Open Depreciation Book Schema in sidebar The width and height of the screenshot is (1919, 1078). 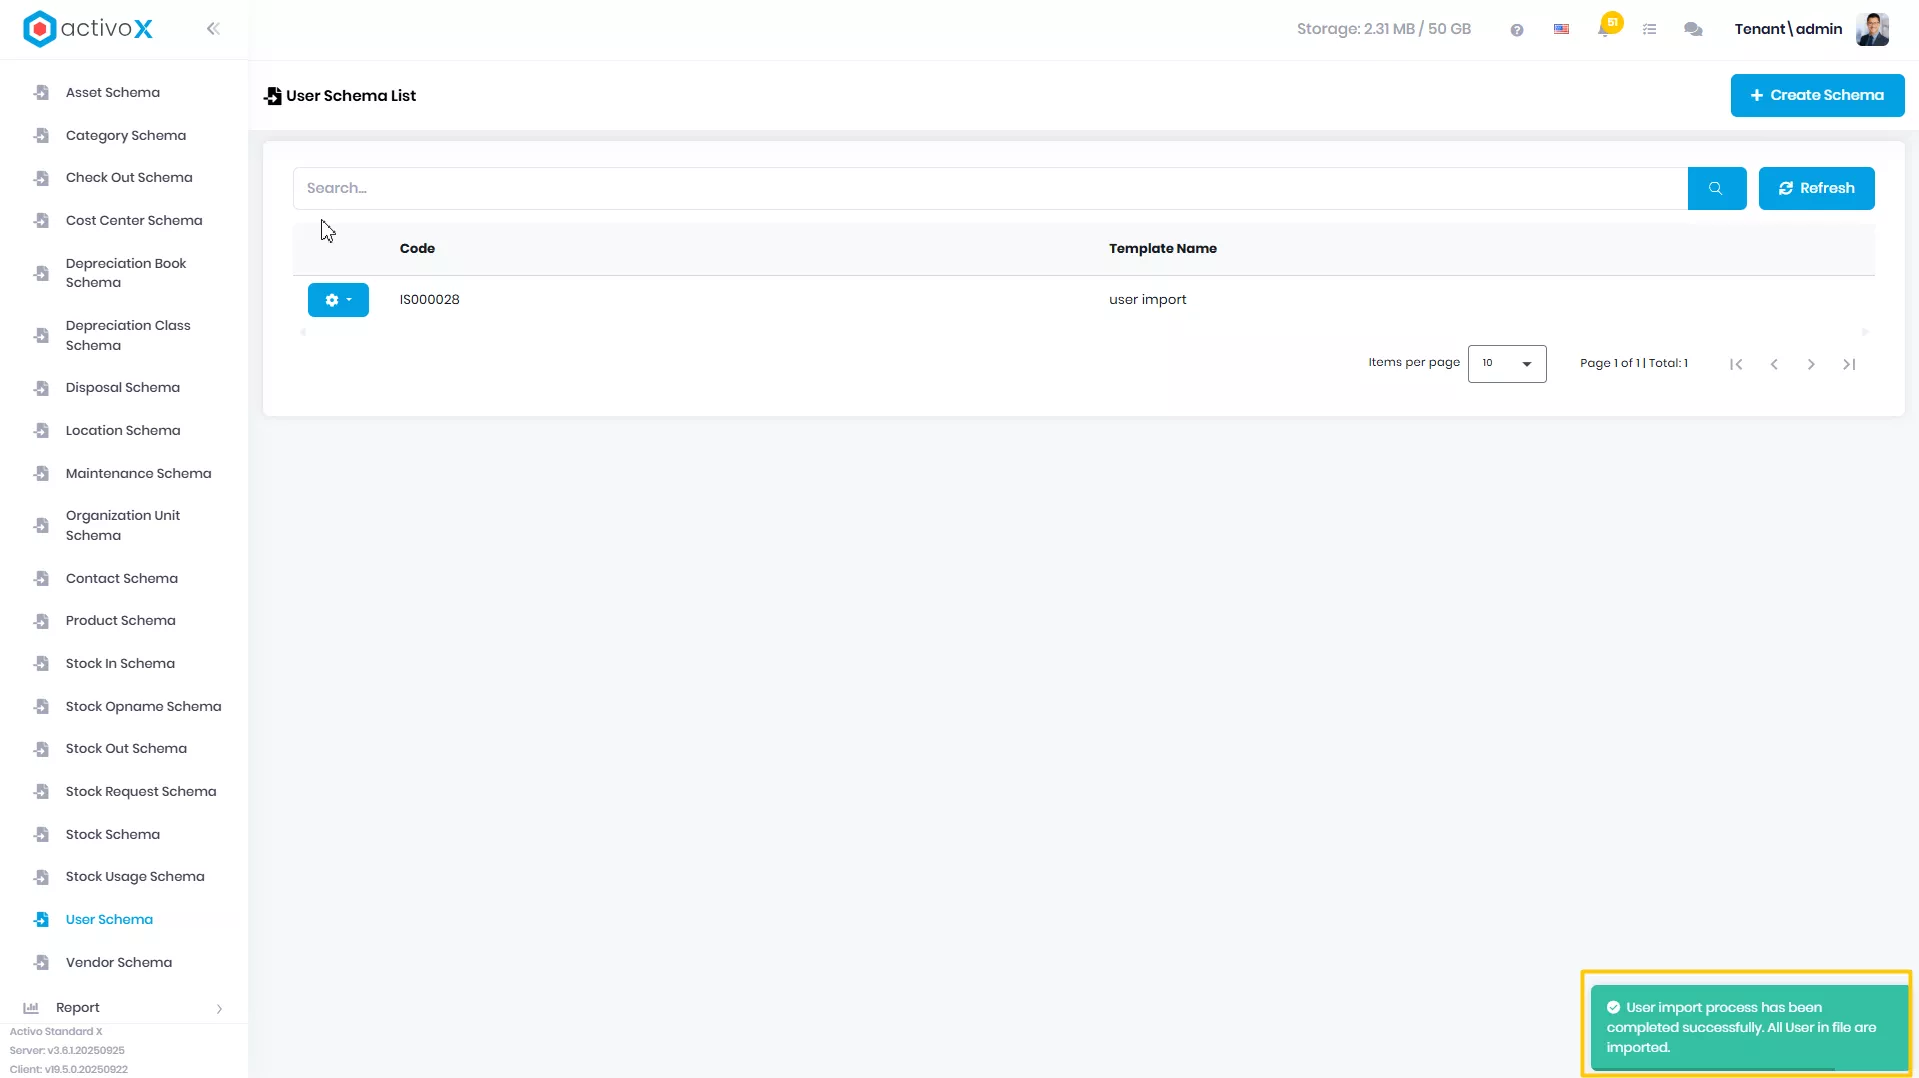tap(124, 273)
